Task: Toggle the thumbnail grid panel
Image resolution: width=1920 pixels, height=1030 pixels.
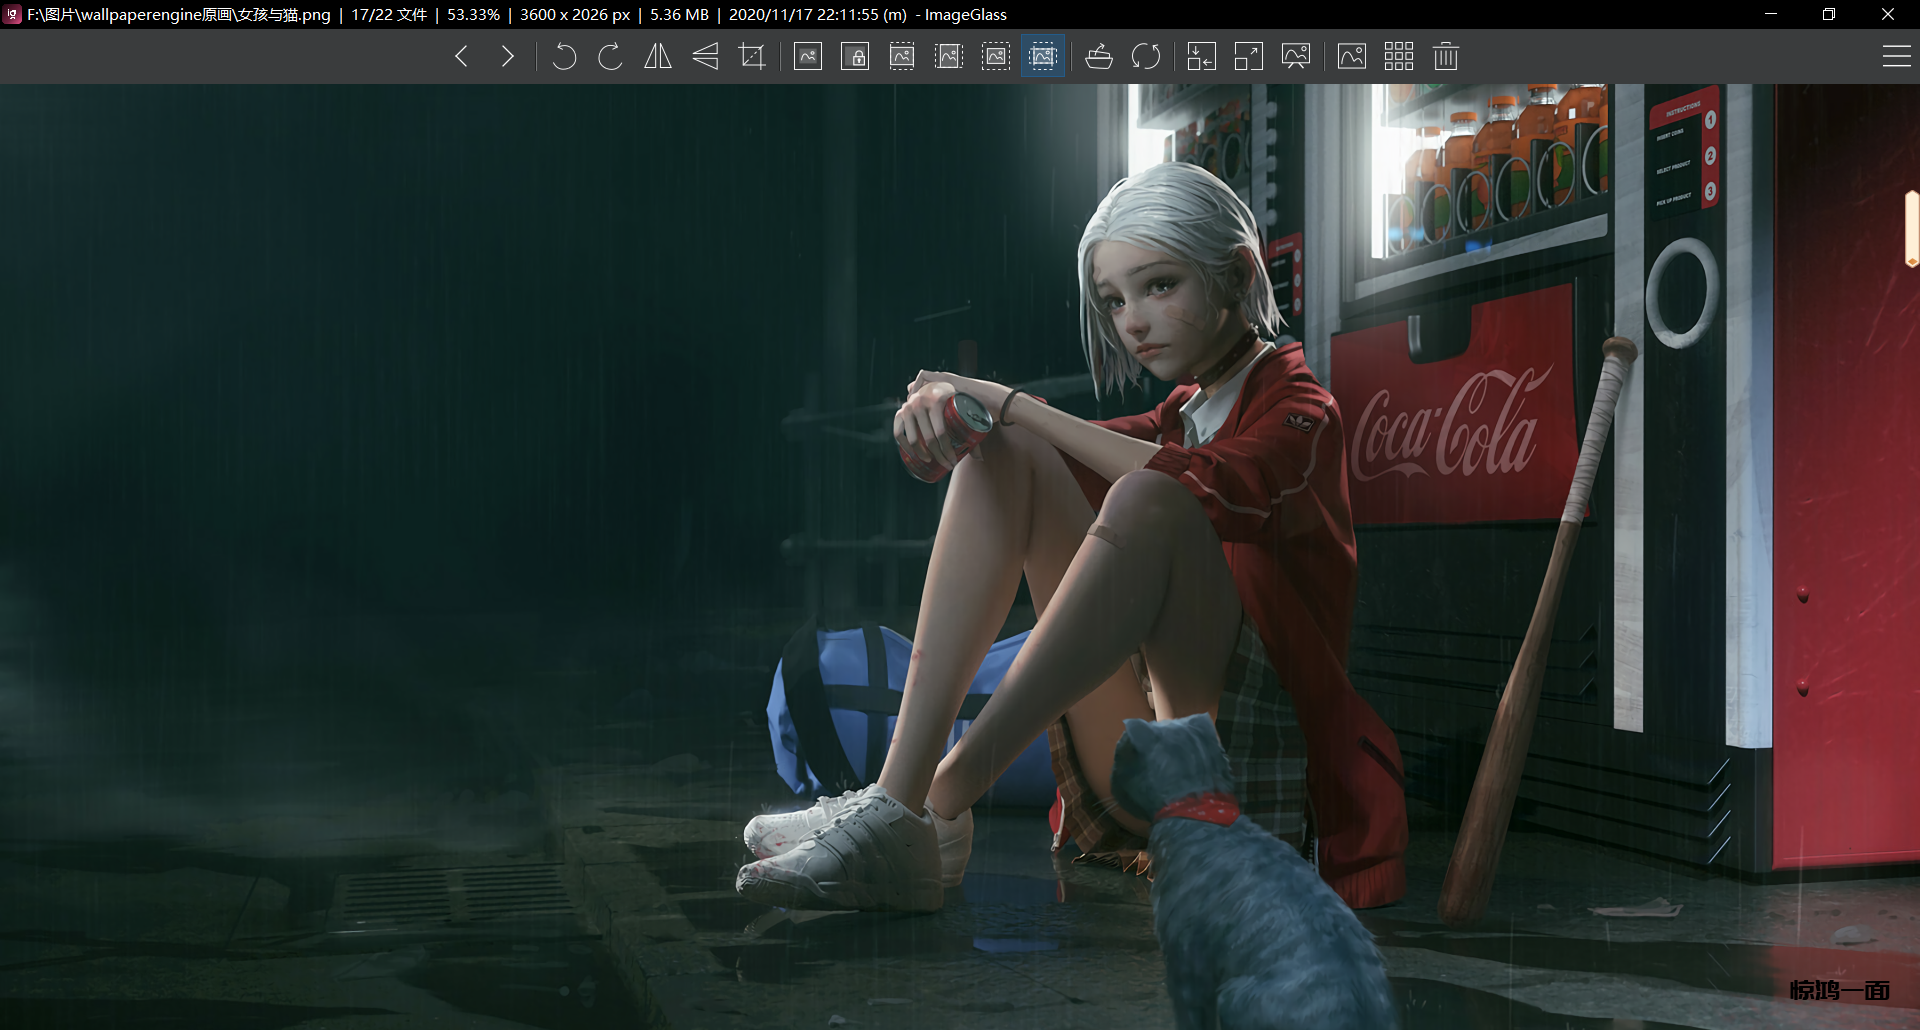Action: click(1399, 57)
